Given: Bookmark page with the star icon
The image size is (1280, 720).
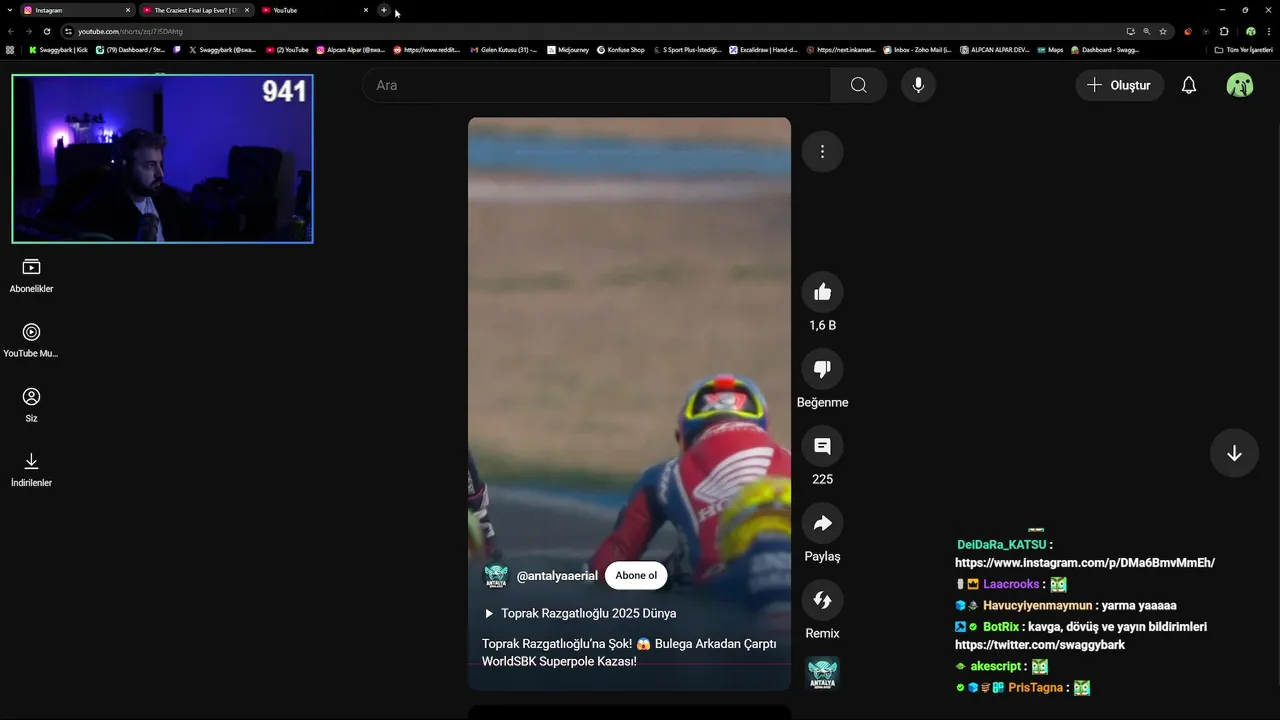Looking at the screenshot, I should tap(1163, 31).
